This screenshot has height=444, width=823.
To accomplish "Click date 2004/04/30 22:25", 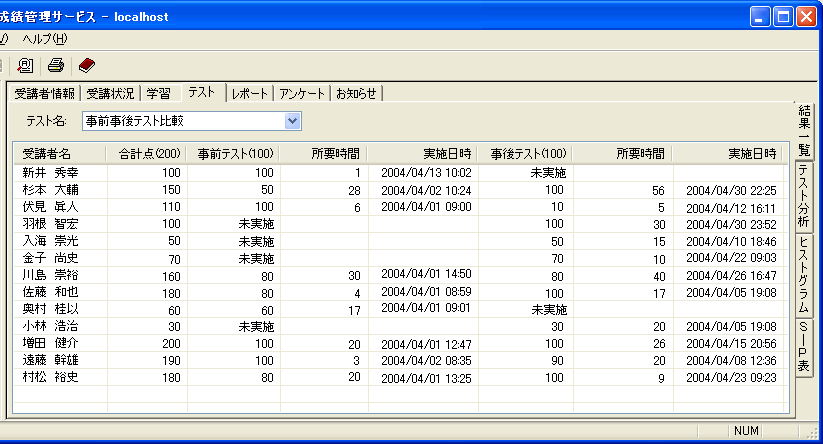I will pyautogui.click(x=731, y=191).
